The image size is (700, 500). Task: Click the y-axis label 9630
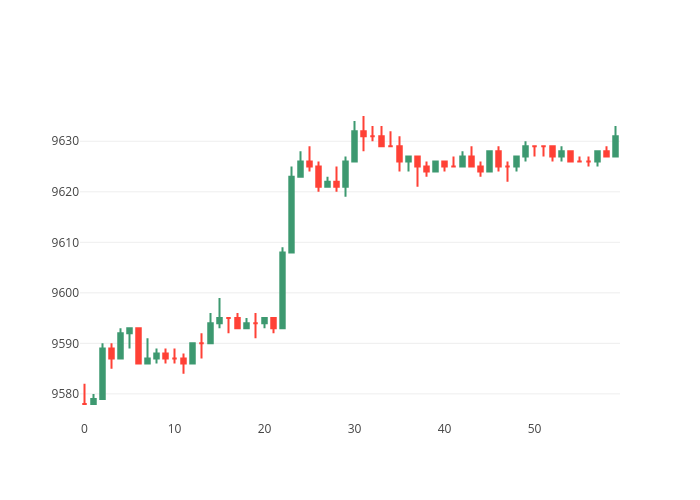[x=64, y=141]
